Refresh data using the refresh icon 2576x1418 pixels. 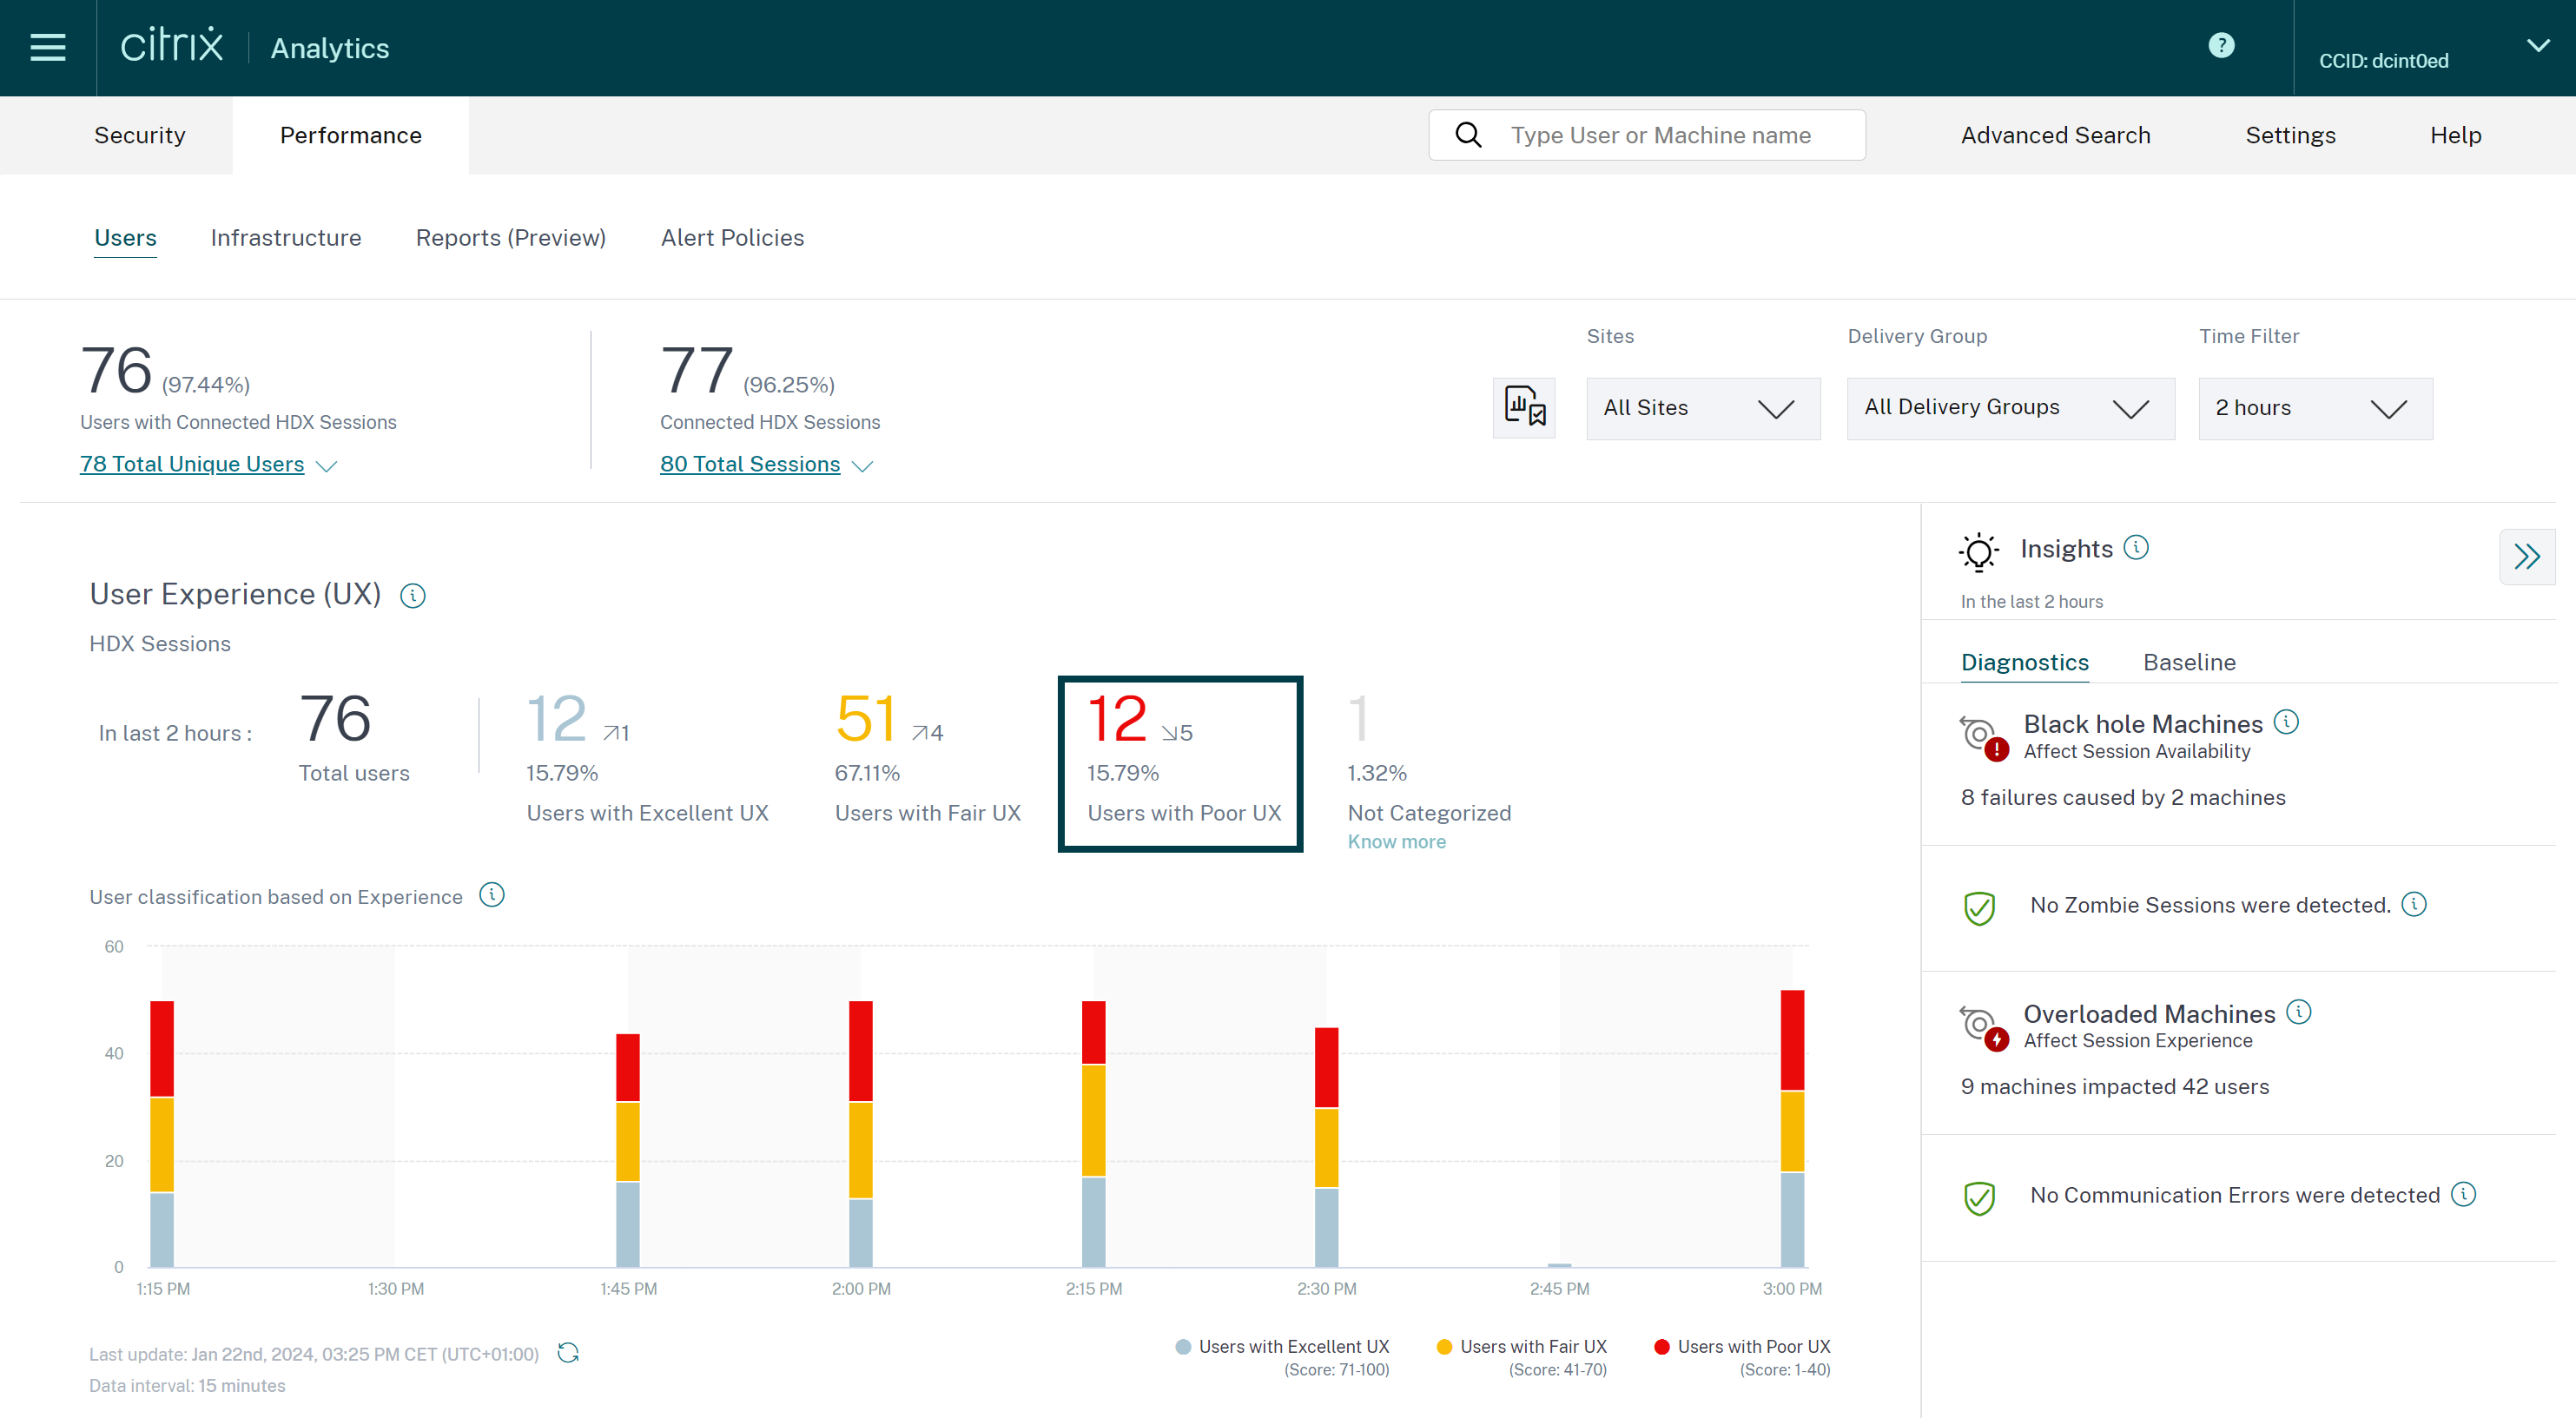click(568, 1353)
